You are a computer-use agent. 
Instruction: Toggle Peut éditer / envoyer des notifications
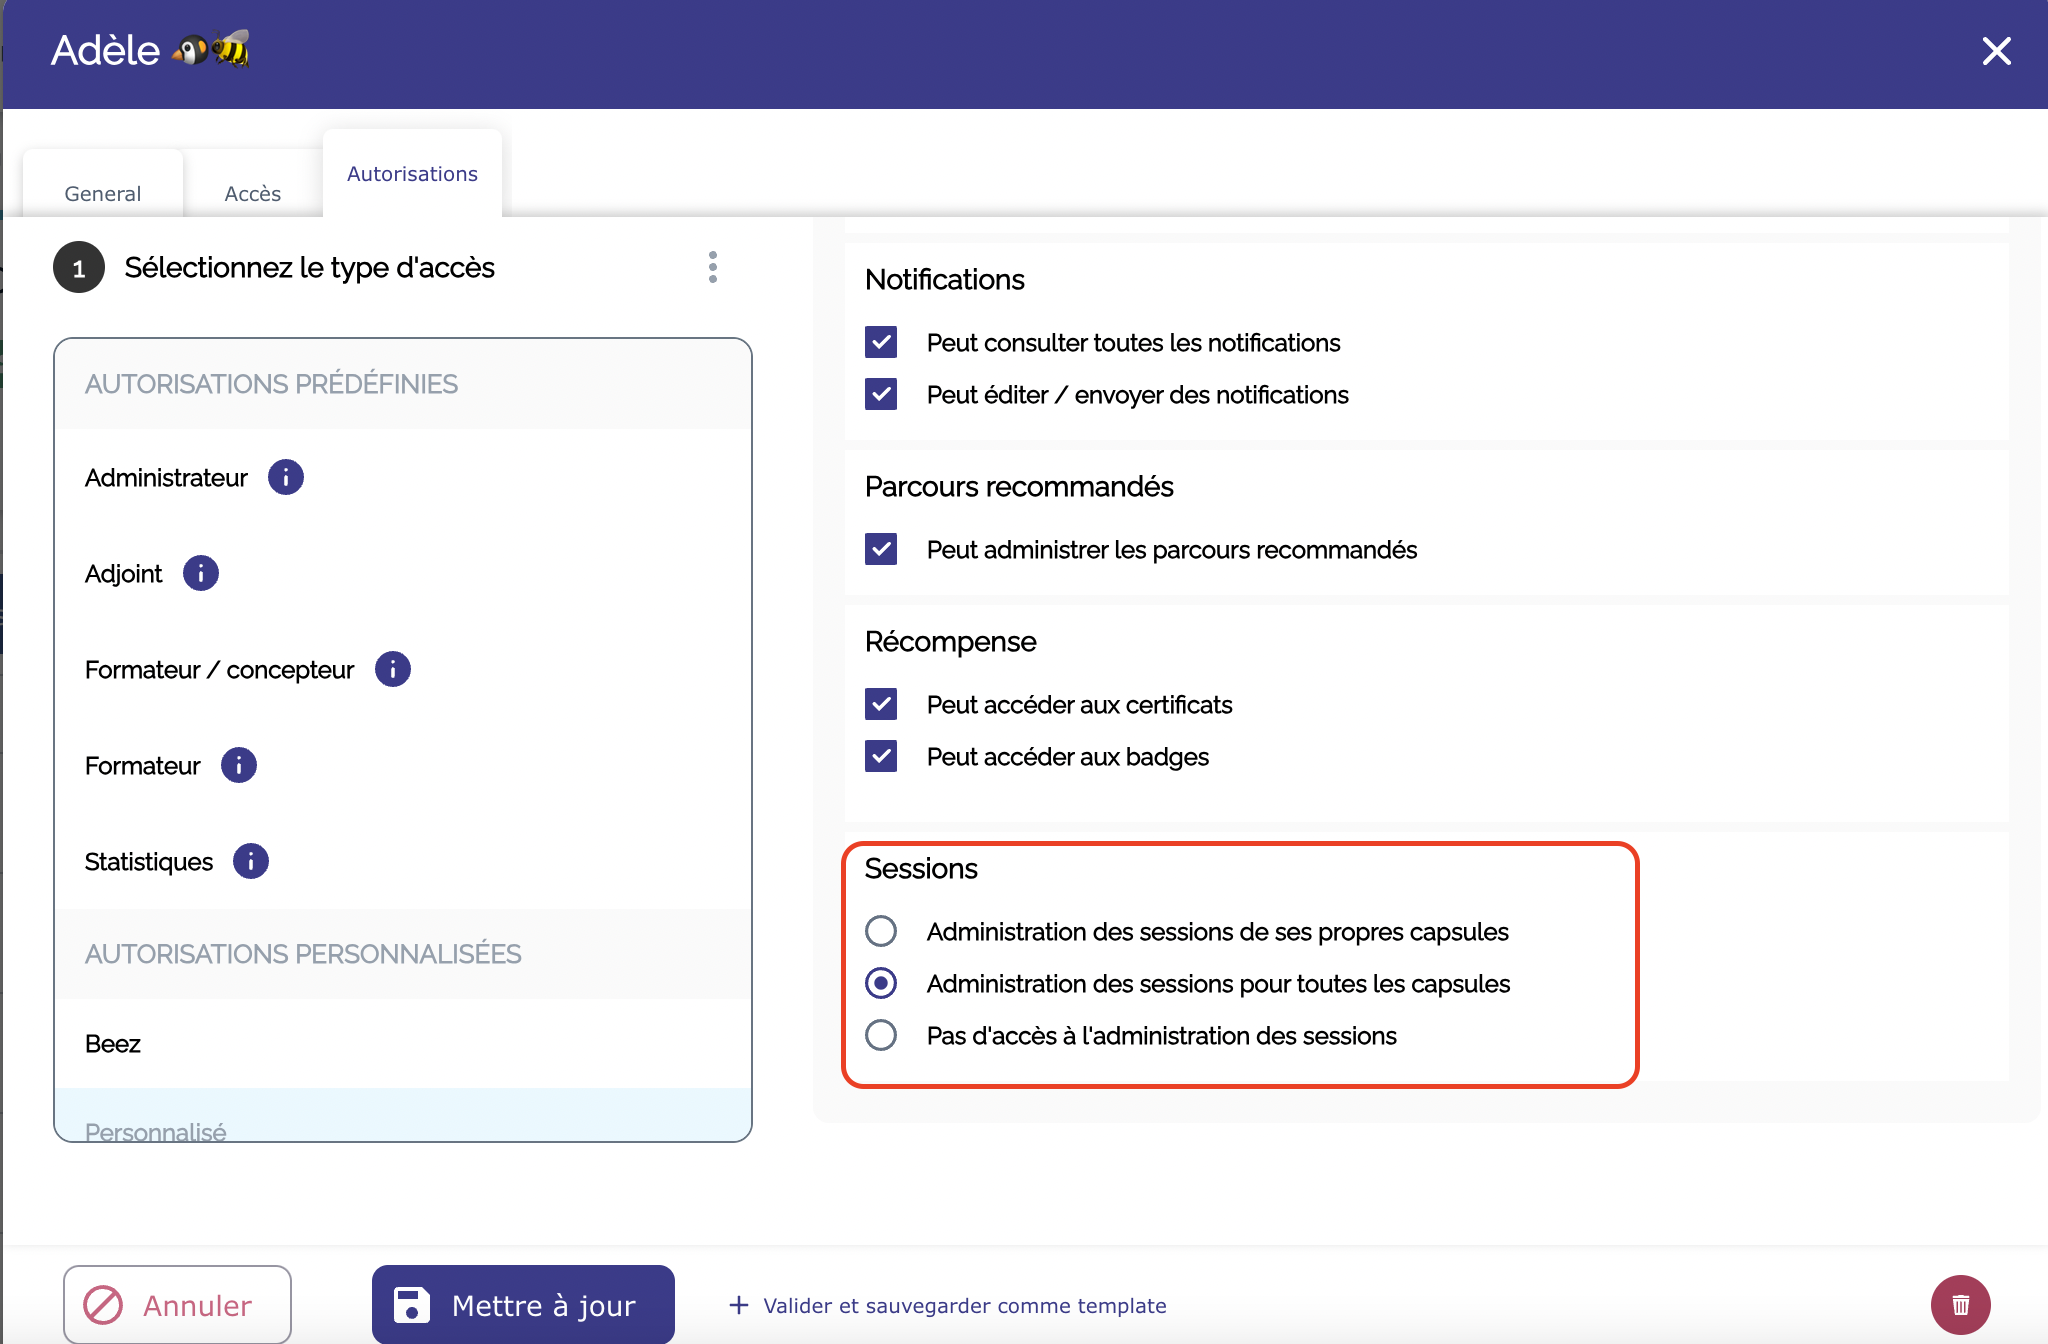[881, 395]
